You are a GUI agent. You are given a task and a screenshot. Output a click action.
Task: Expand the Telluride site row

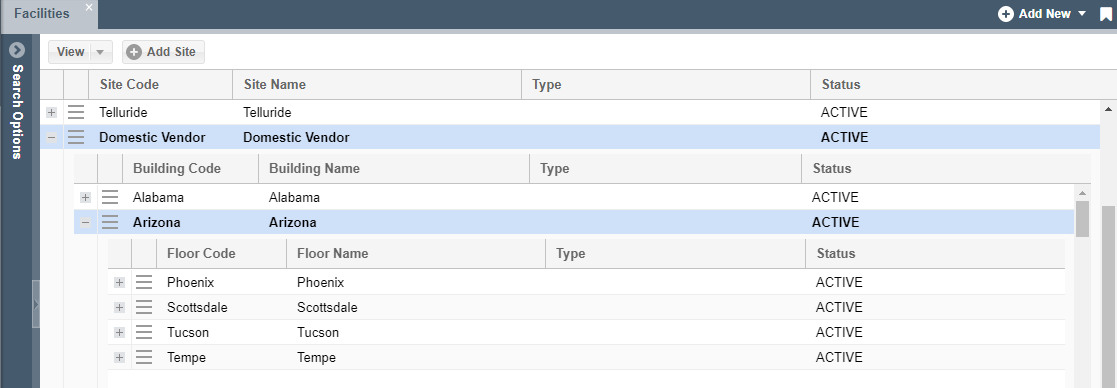pyautogui.click(x=51, y=112)
